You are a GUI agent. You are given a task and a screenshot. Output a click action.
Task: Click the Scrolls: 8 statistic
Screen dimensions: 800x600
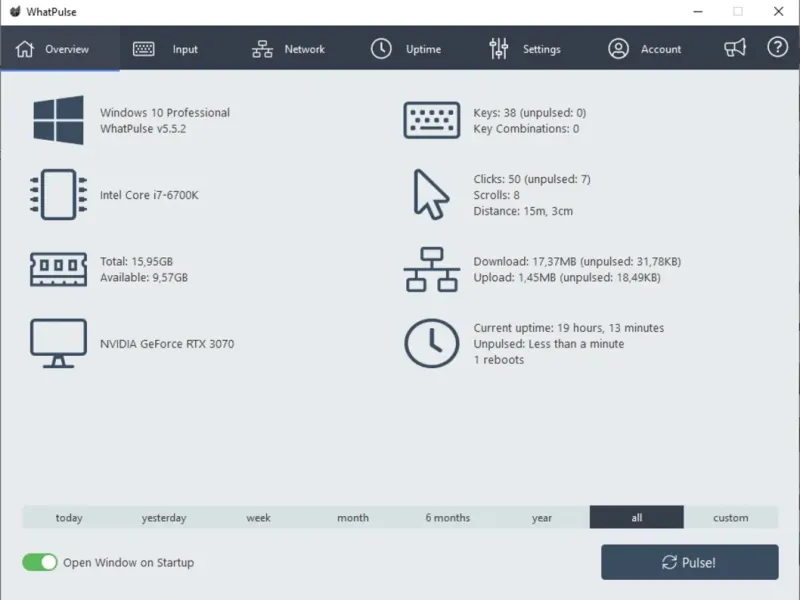[x=496, y=195]
